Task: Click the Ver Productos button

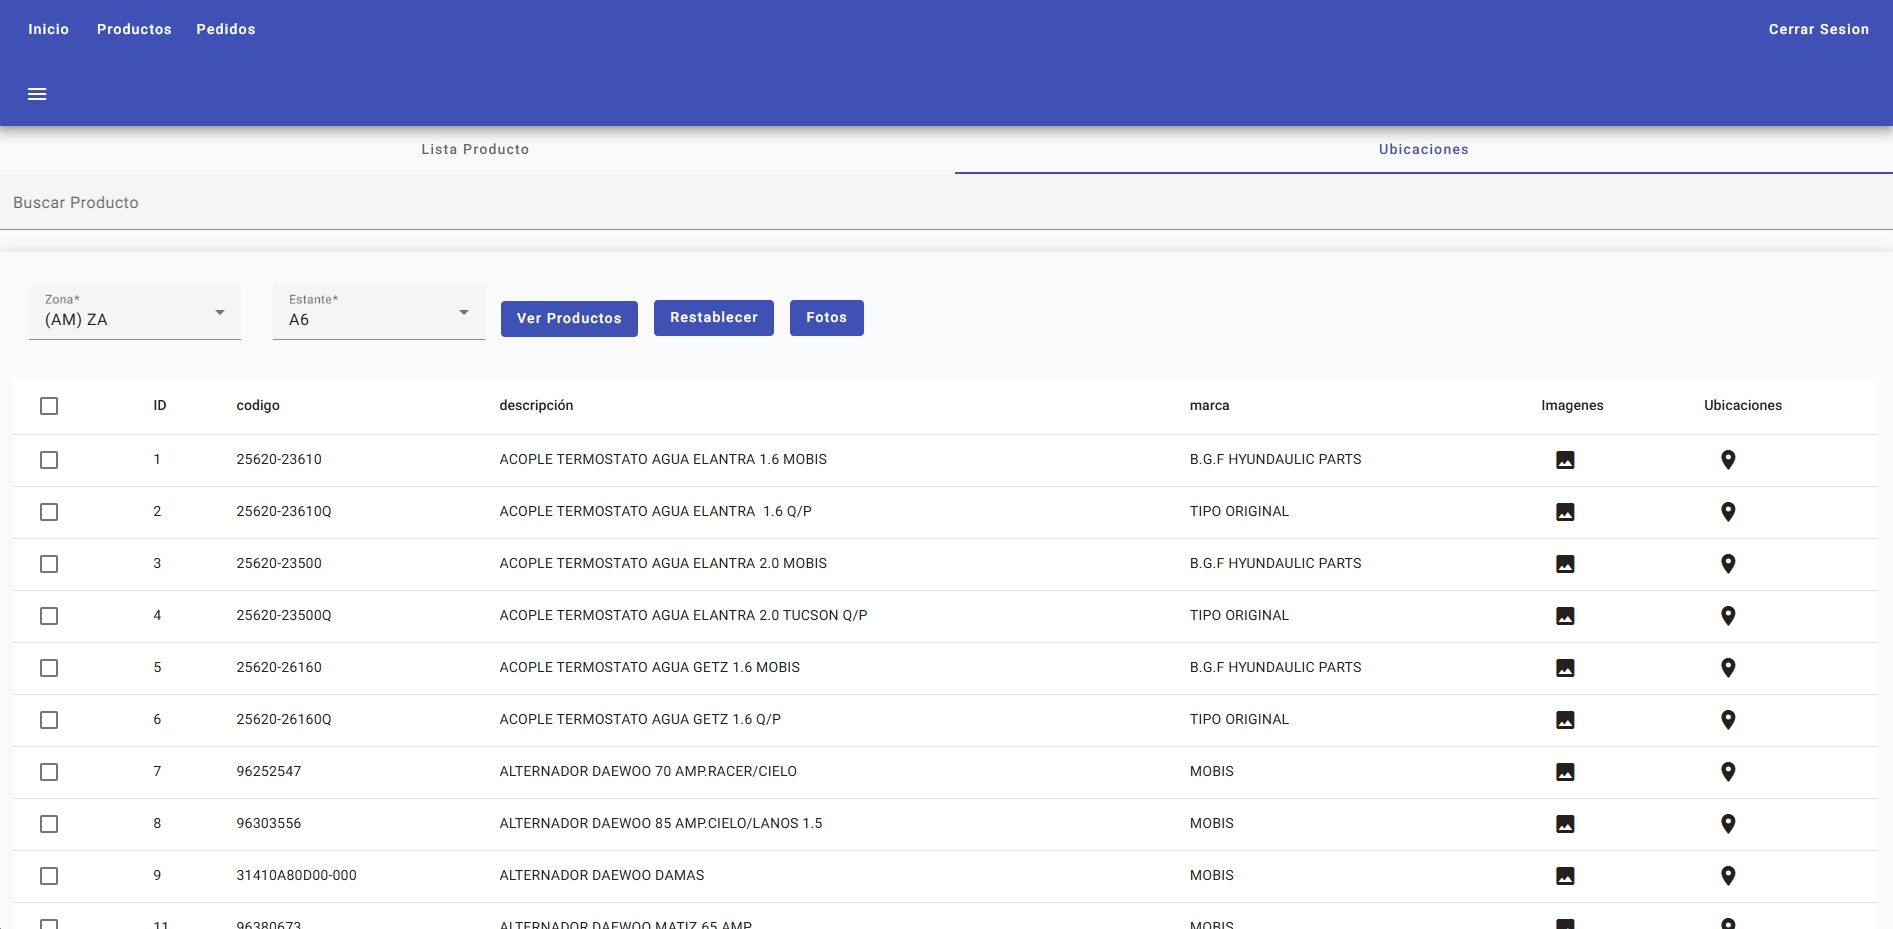Action: (569, 319)
